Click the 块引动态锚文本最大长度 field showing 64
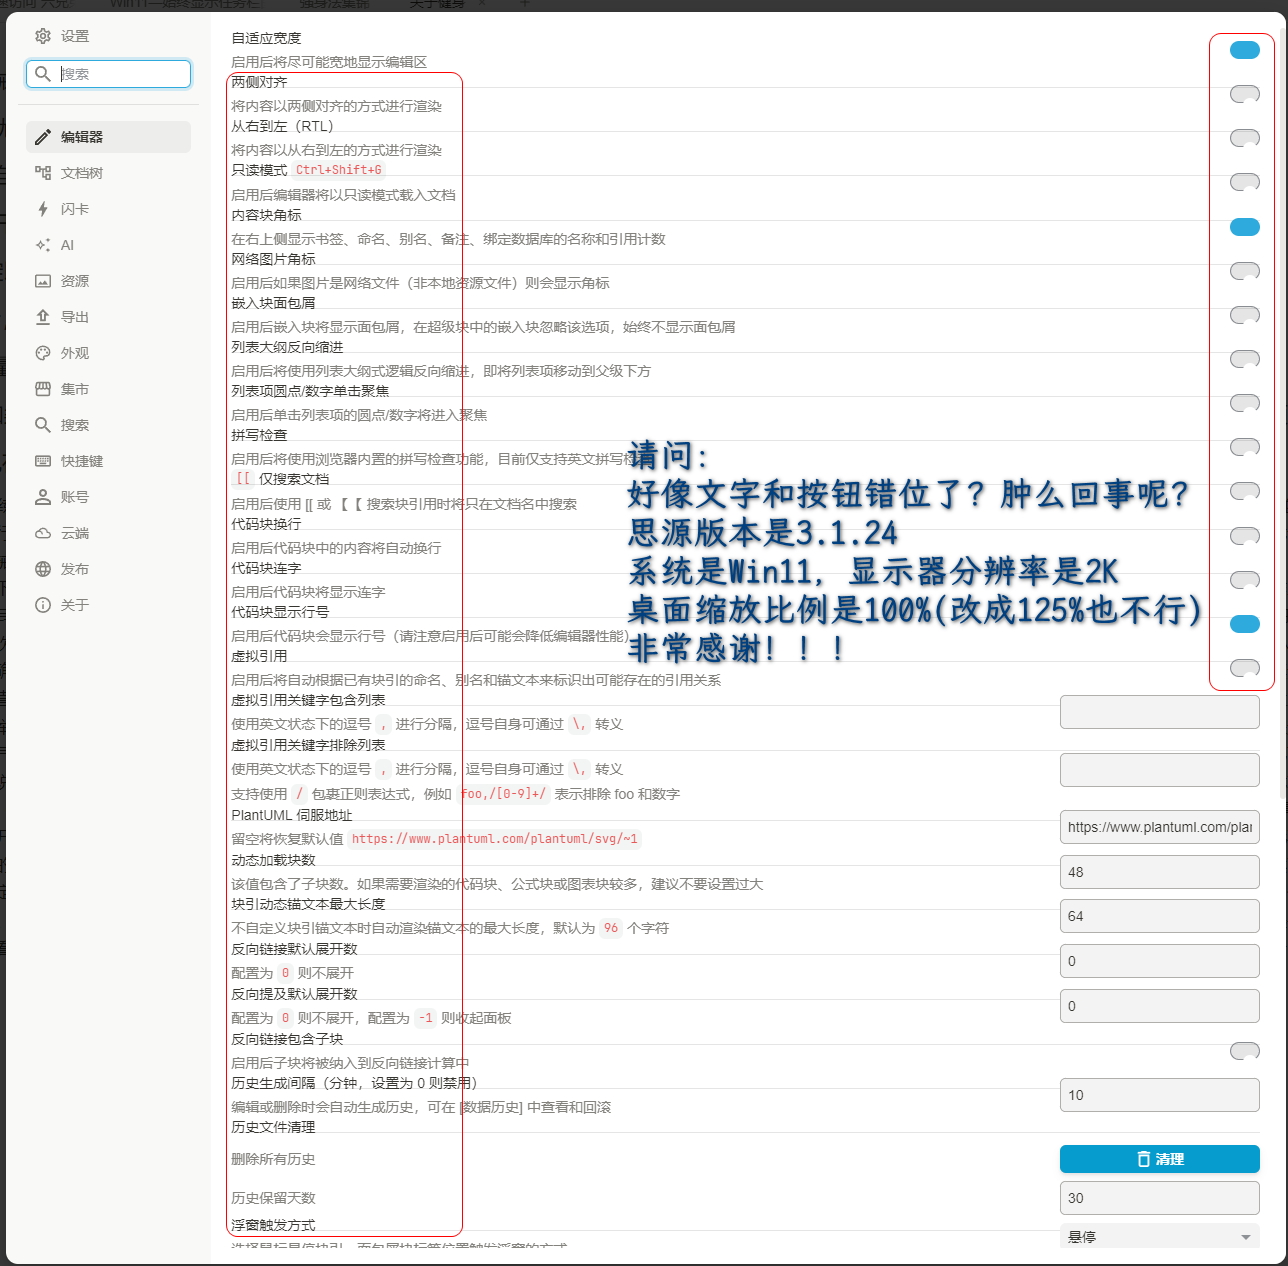Screen dimensions: 1288x1266 pos(1160,916)
